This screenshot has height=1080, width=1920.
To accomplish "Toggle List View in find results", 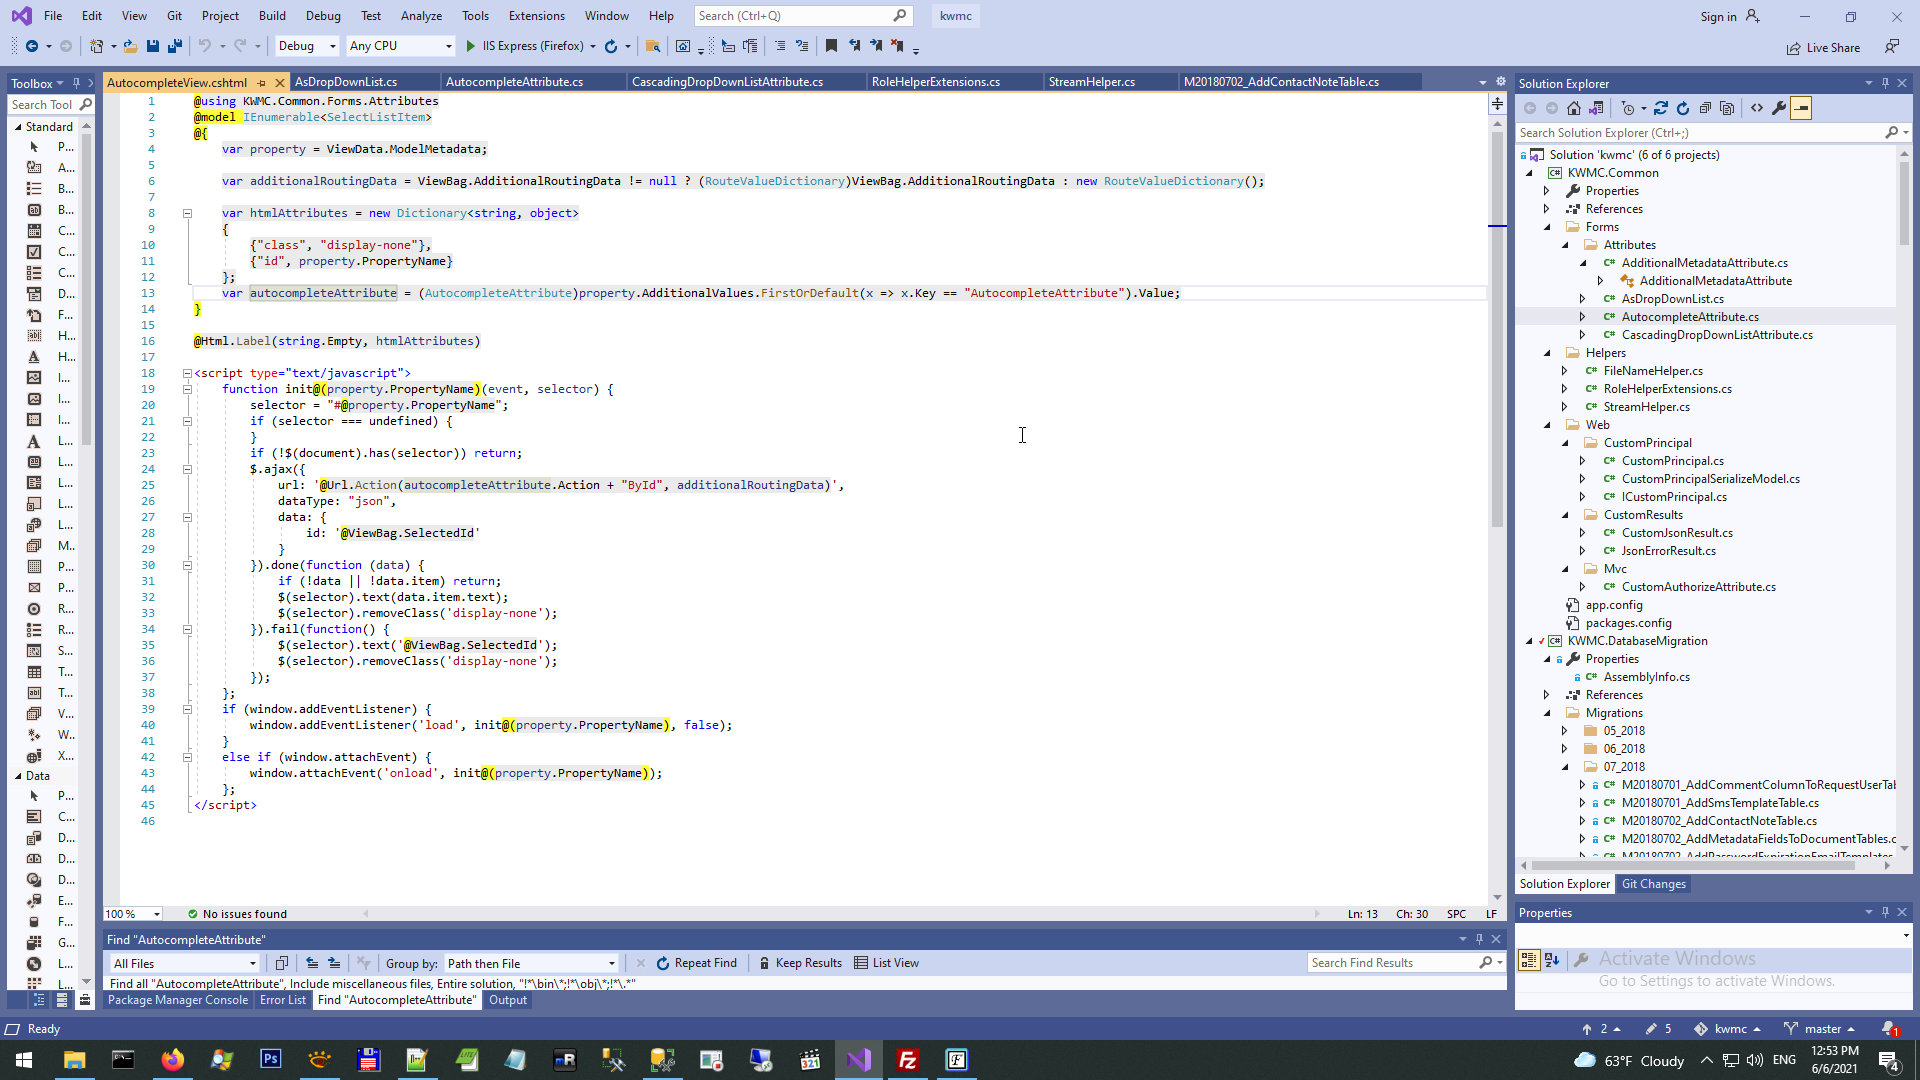I will pyautogui.click(x=886, y=963).
